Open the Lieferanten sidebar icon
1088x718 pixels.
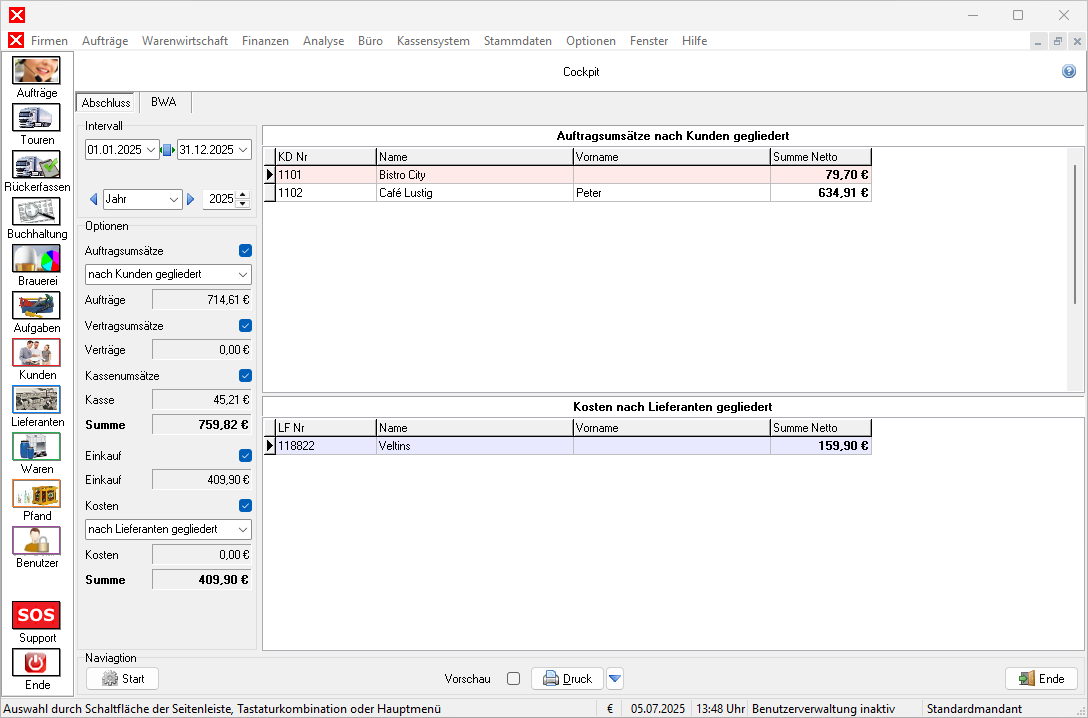pos(36,400)
